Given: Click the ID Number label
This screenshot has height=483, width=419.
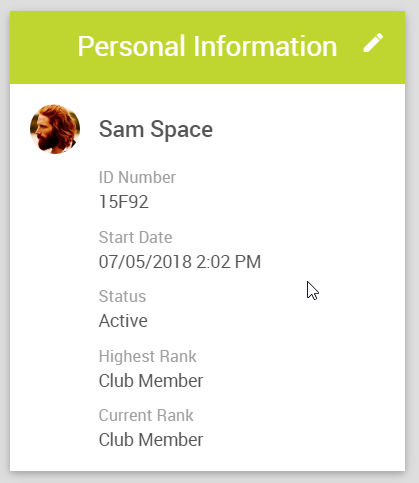Looking at the screenshot, I should point(137,177).
